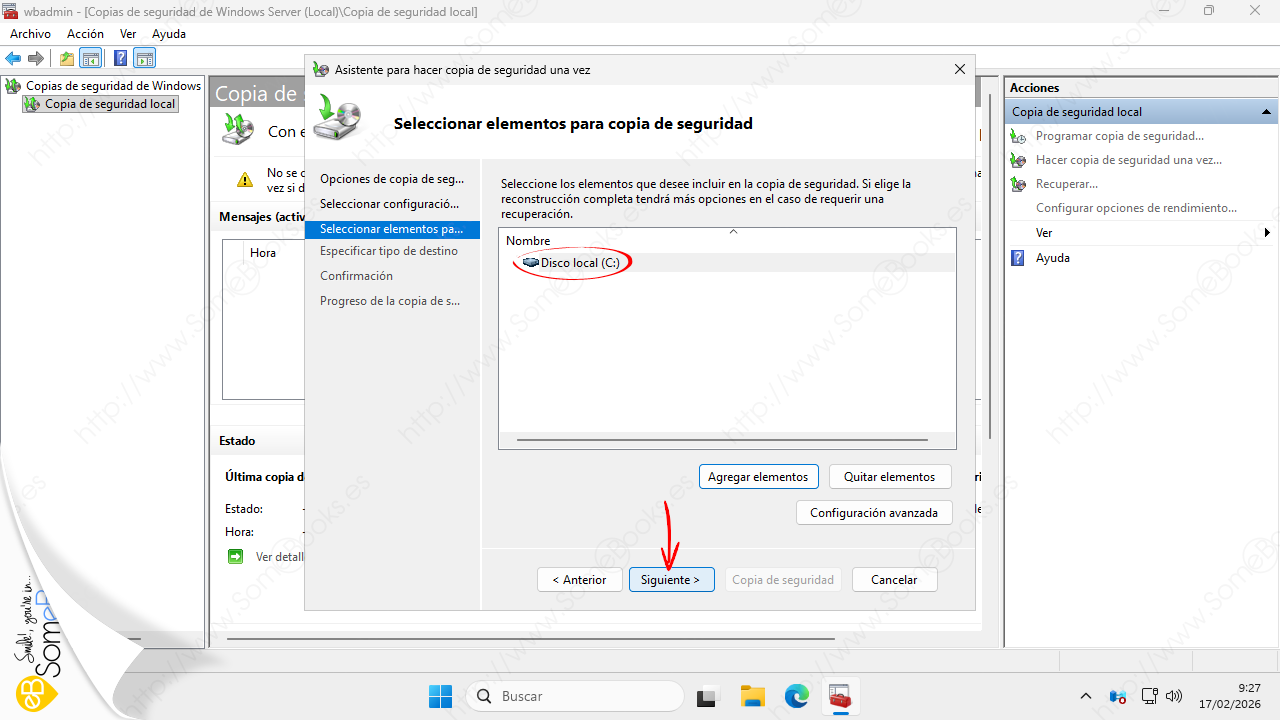Screen dimensions: 1280x720
Task: Show hidden icons in system tray
Action: (1086, 696)
